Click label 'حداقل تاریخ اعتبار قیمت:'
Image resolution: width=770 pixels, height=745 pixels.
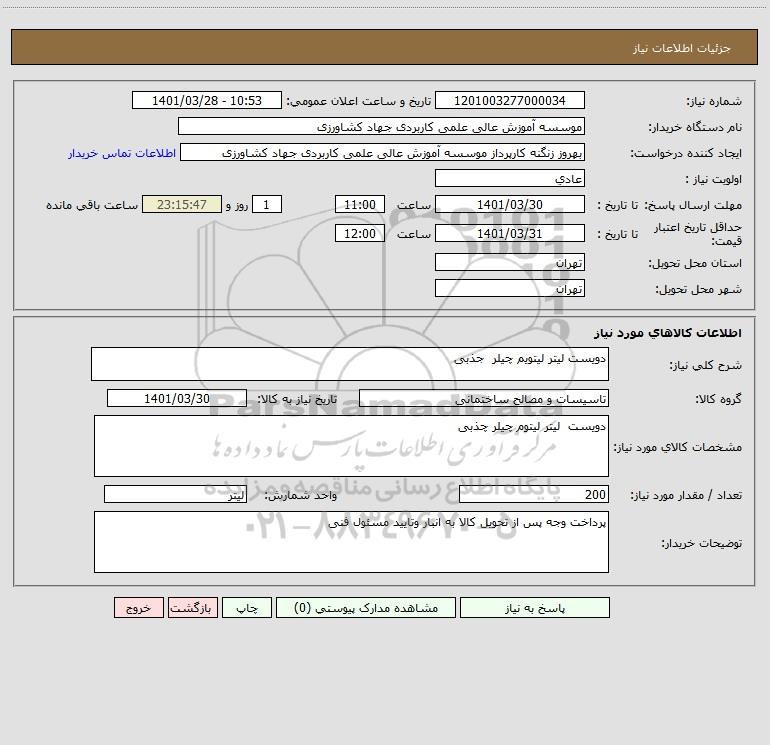(x=698, y=234)
